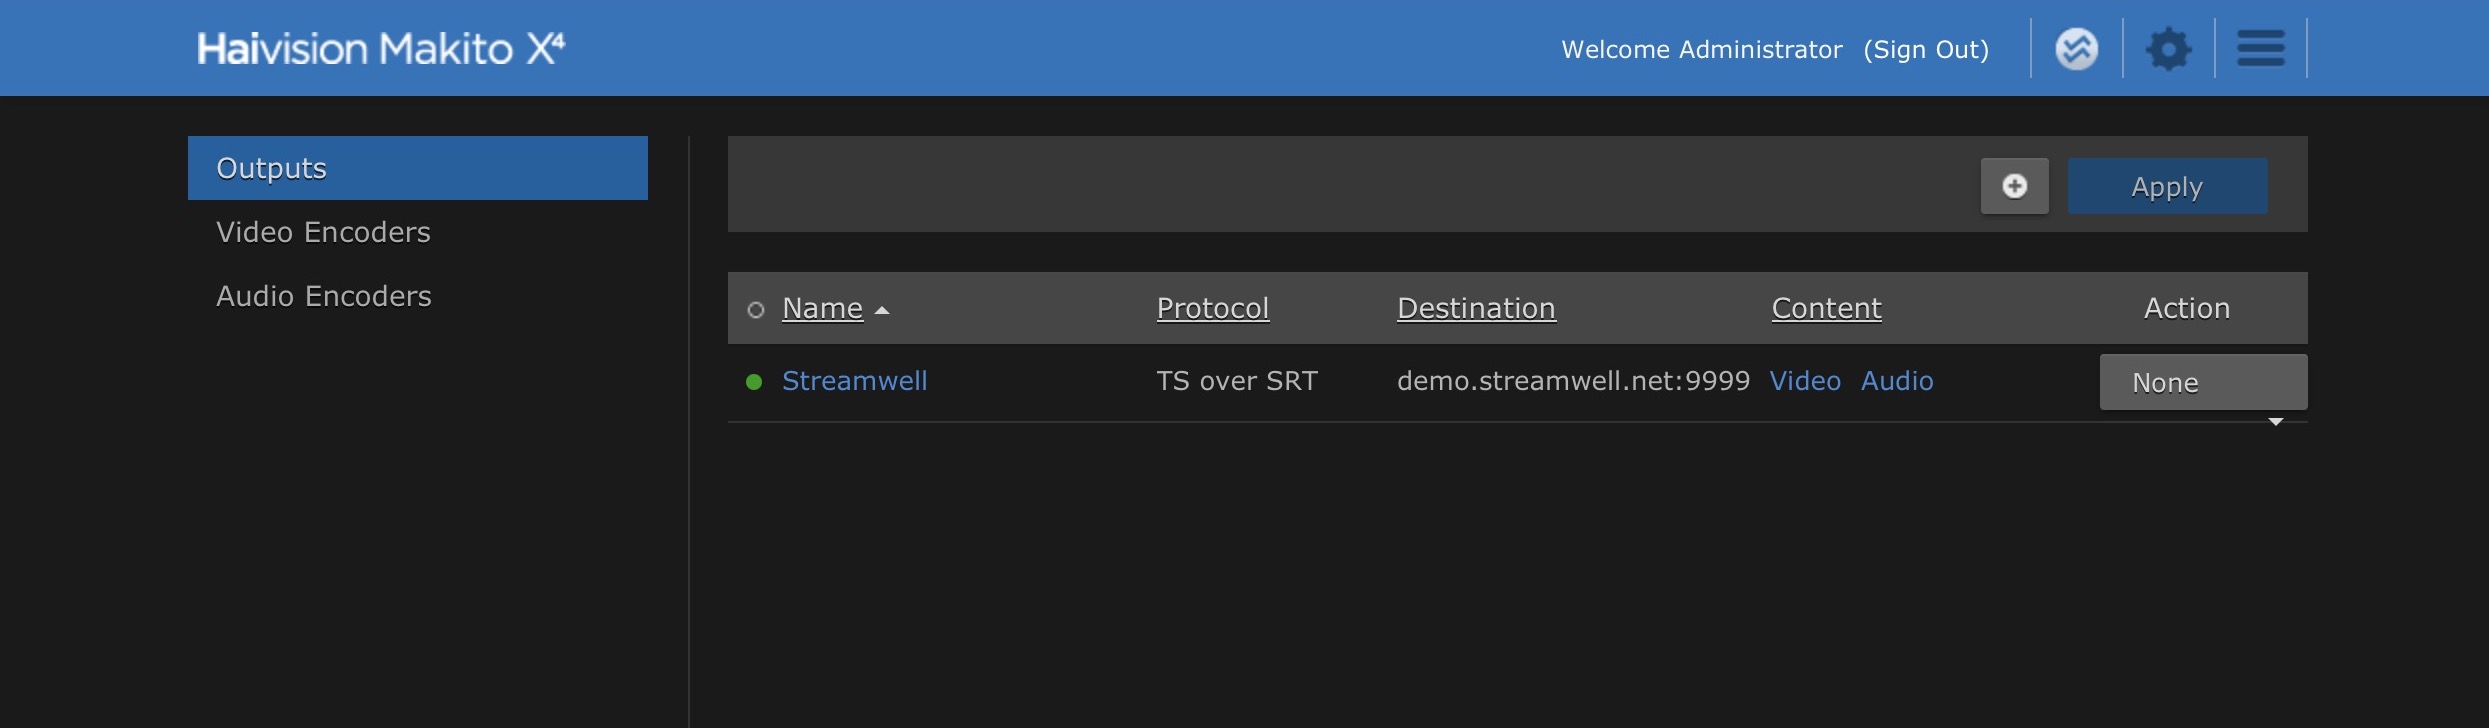Add a new output with plus icon

click(2014, 186)
